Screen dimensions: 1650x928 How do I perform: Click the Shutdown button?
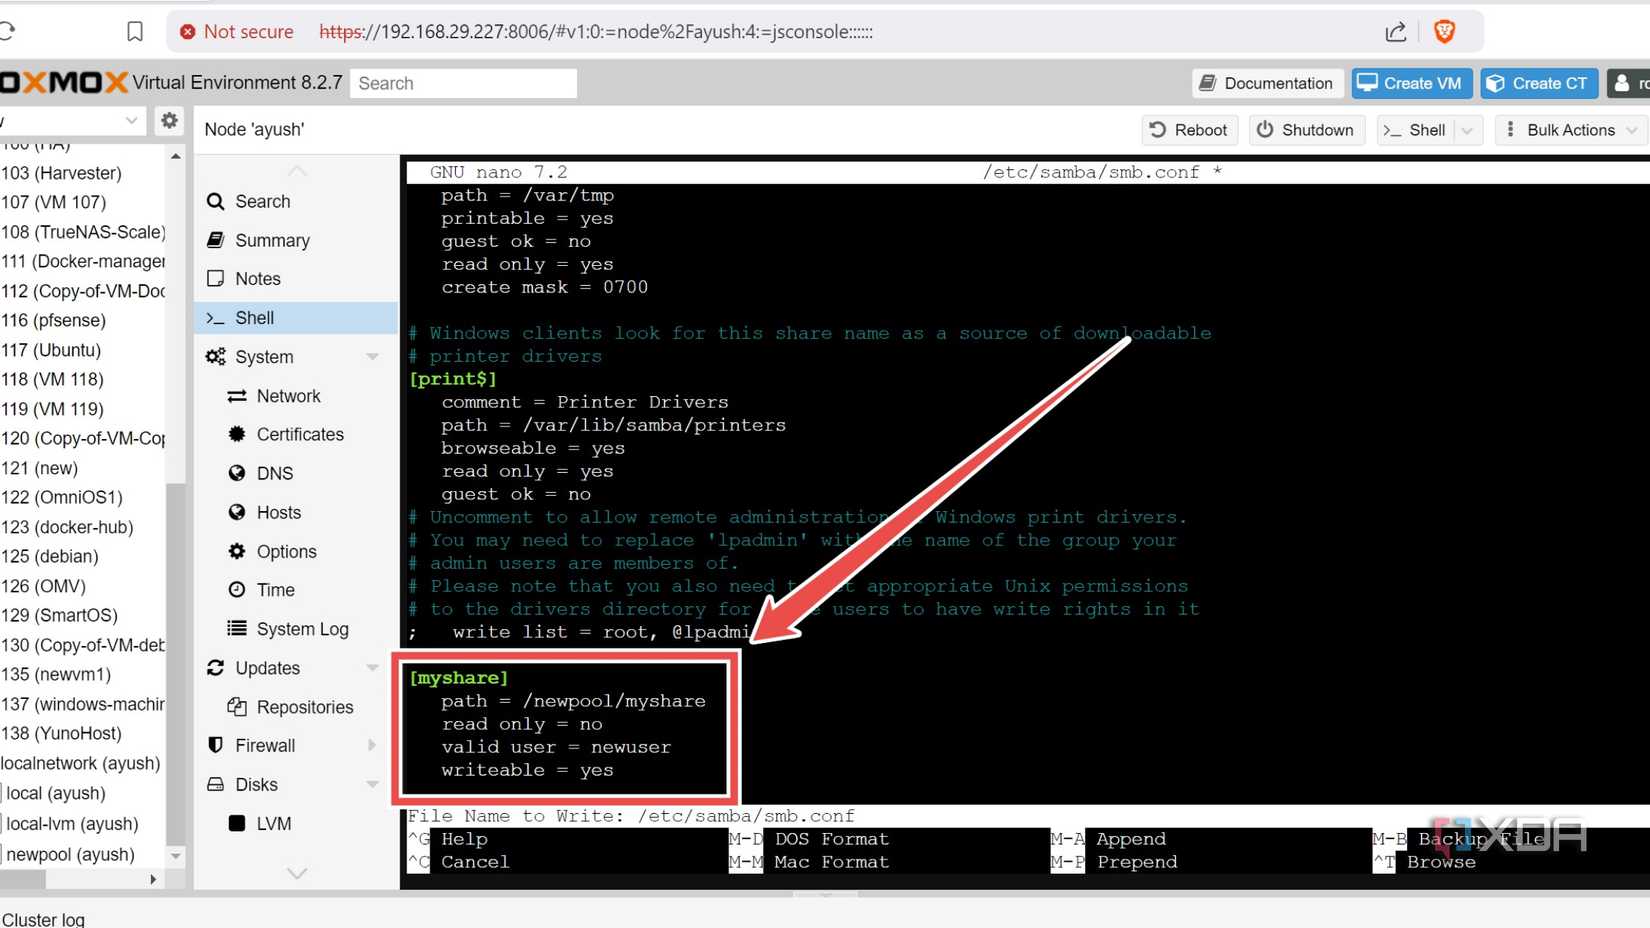click(1305, 130)
